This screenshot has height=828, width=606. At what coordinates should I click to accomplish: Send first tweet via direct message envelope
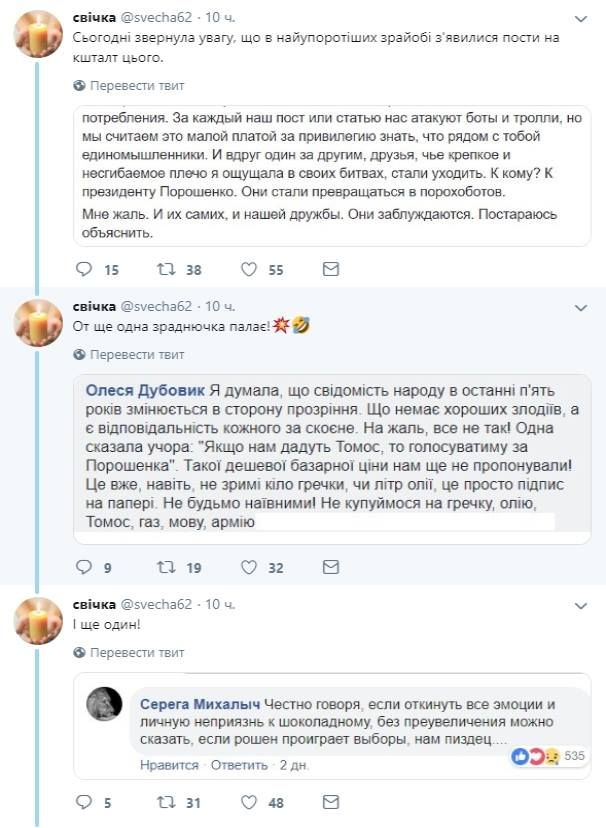pos(330,269)
